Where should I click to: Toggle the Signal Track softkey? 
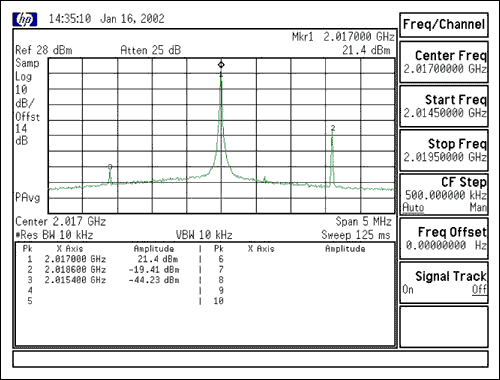coord(444,282)
